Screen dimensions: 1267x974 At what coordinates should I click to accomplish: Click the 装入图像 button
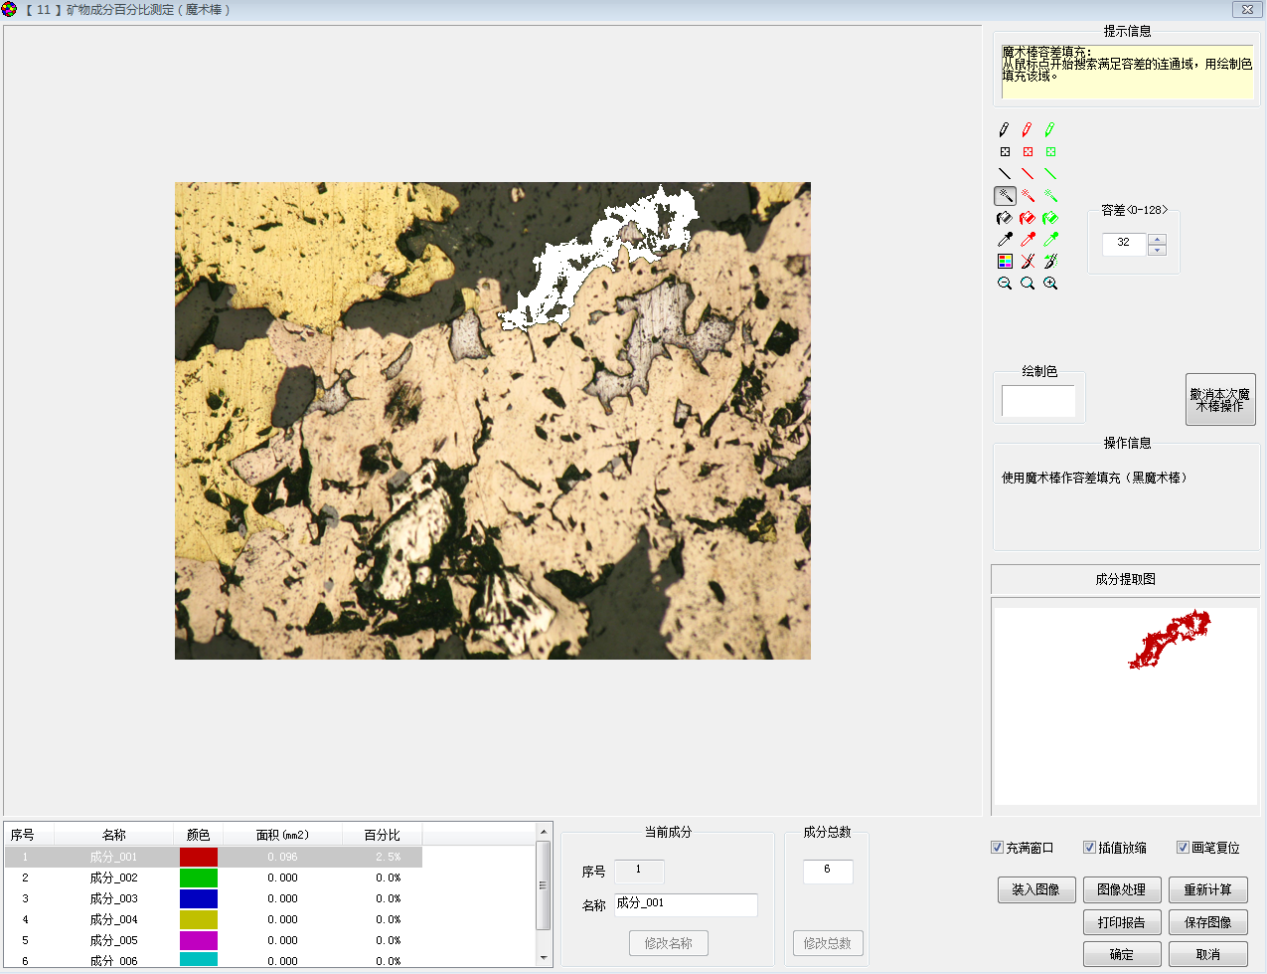pos(1035,890)
